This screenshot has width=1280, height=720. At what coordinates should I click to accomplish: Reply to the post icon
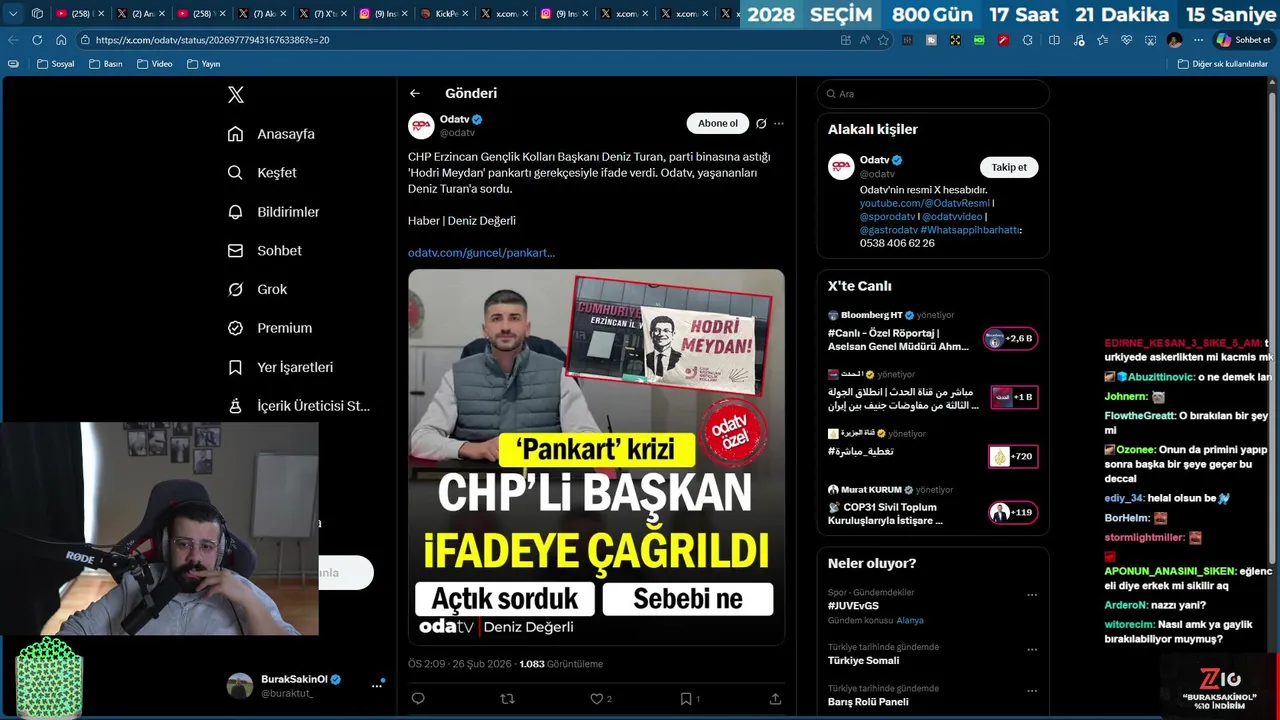point(418,699)
